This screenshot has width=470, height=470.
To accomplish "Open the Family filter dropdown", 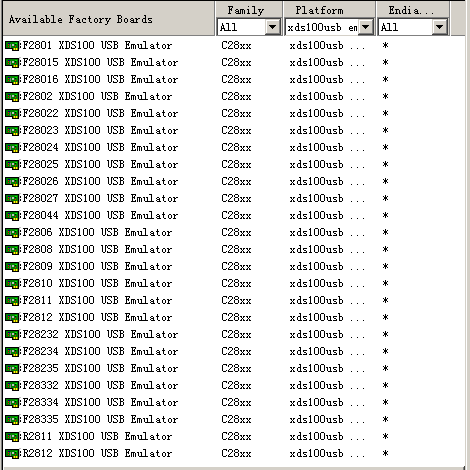I will click(x=272, y=27).
